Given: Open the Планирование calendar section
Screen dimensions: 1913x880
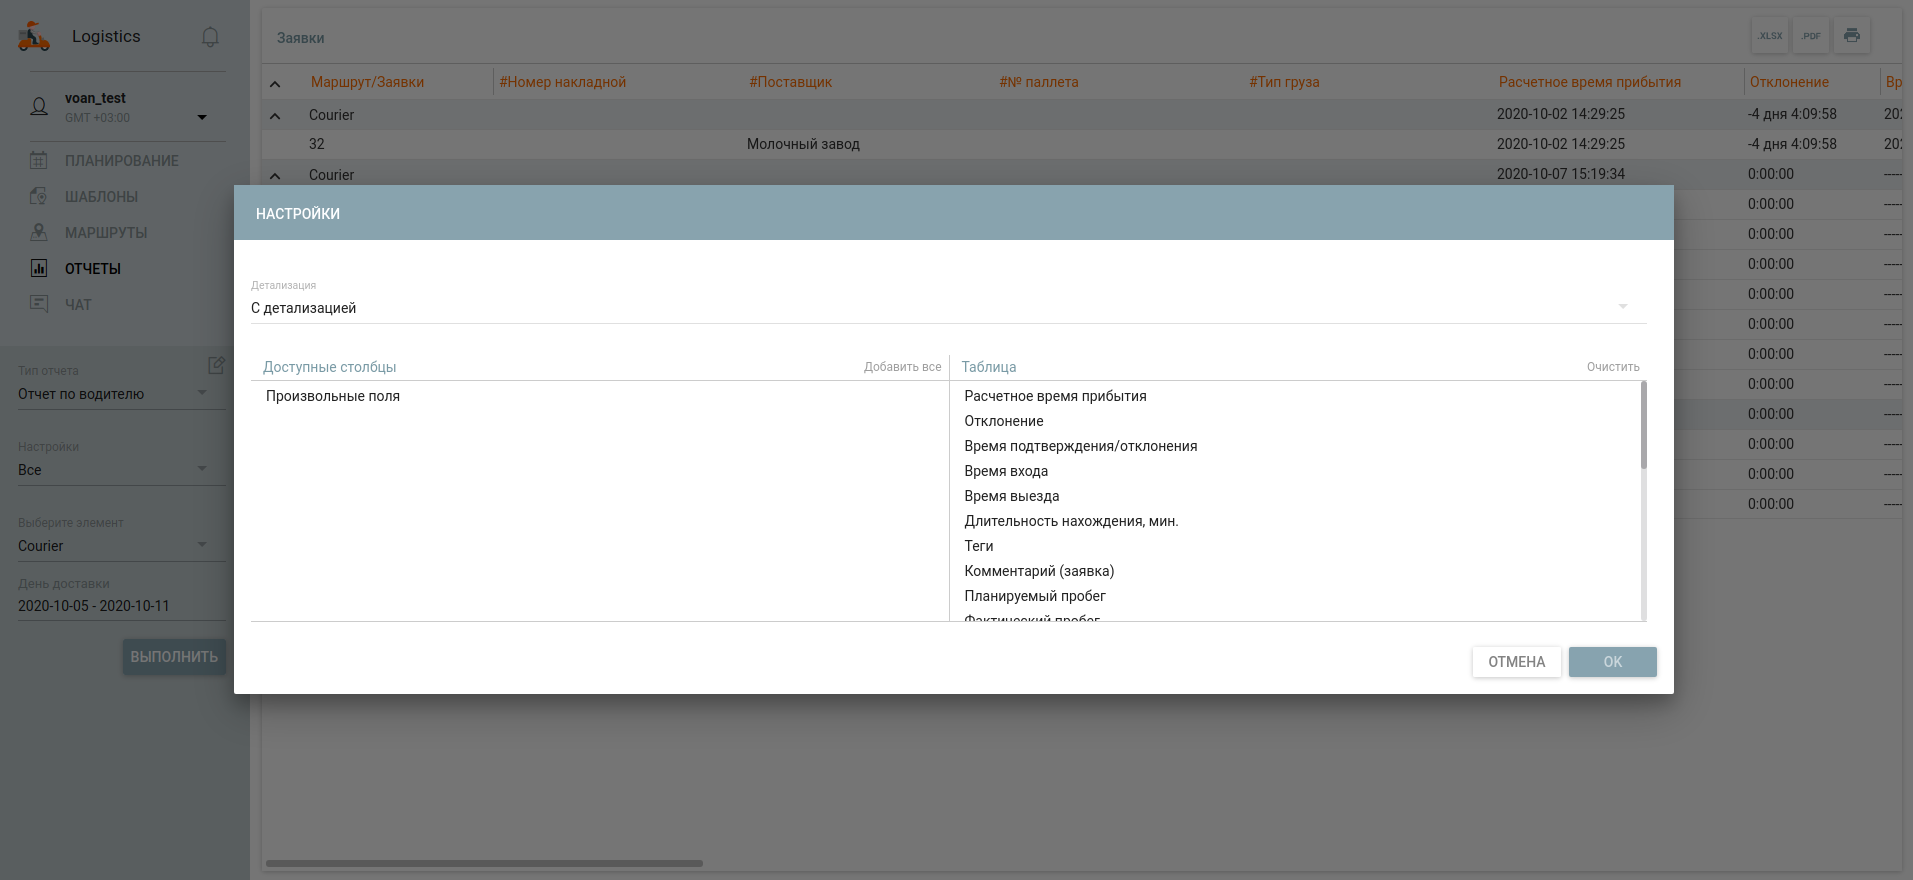Looking at the screenshot, I should click(121, 161).
